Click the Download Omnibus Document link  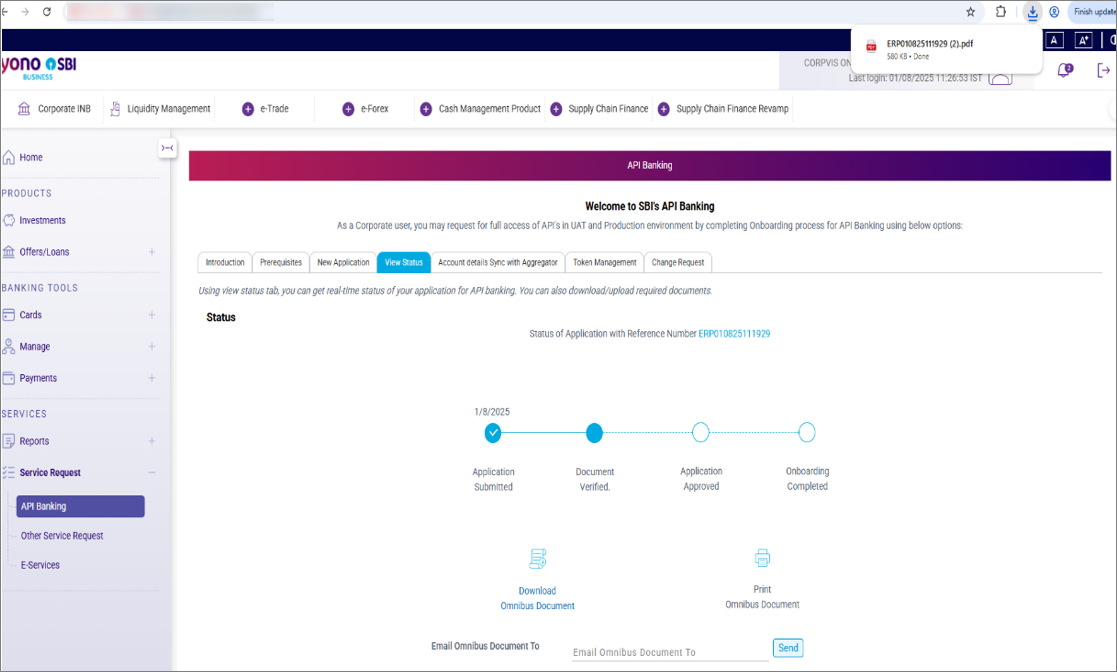click(x=537, y=598)
